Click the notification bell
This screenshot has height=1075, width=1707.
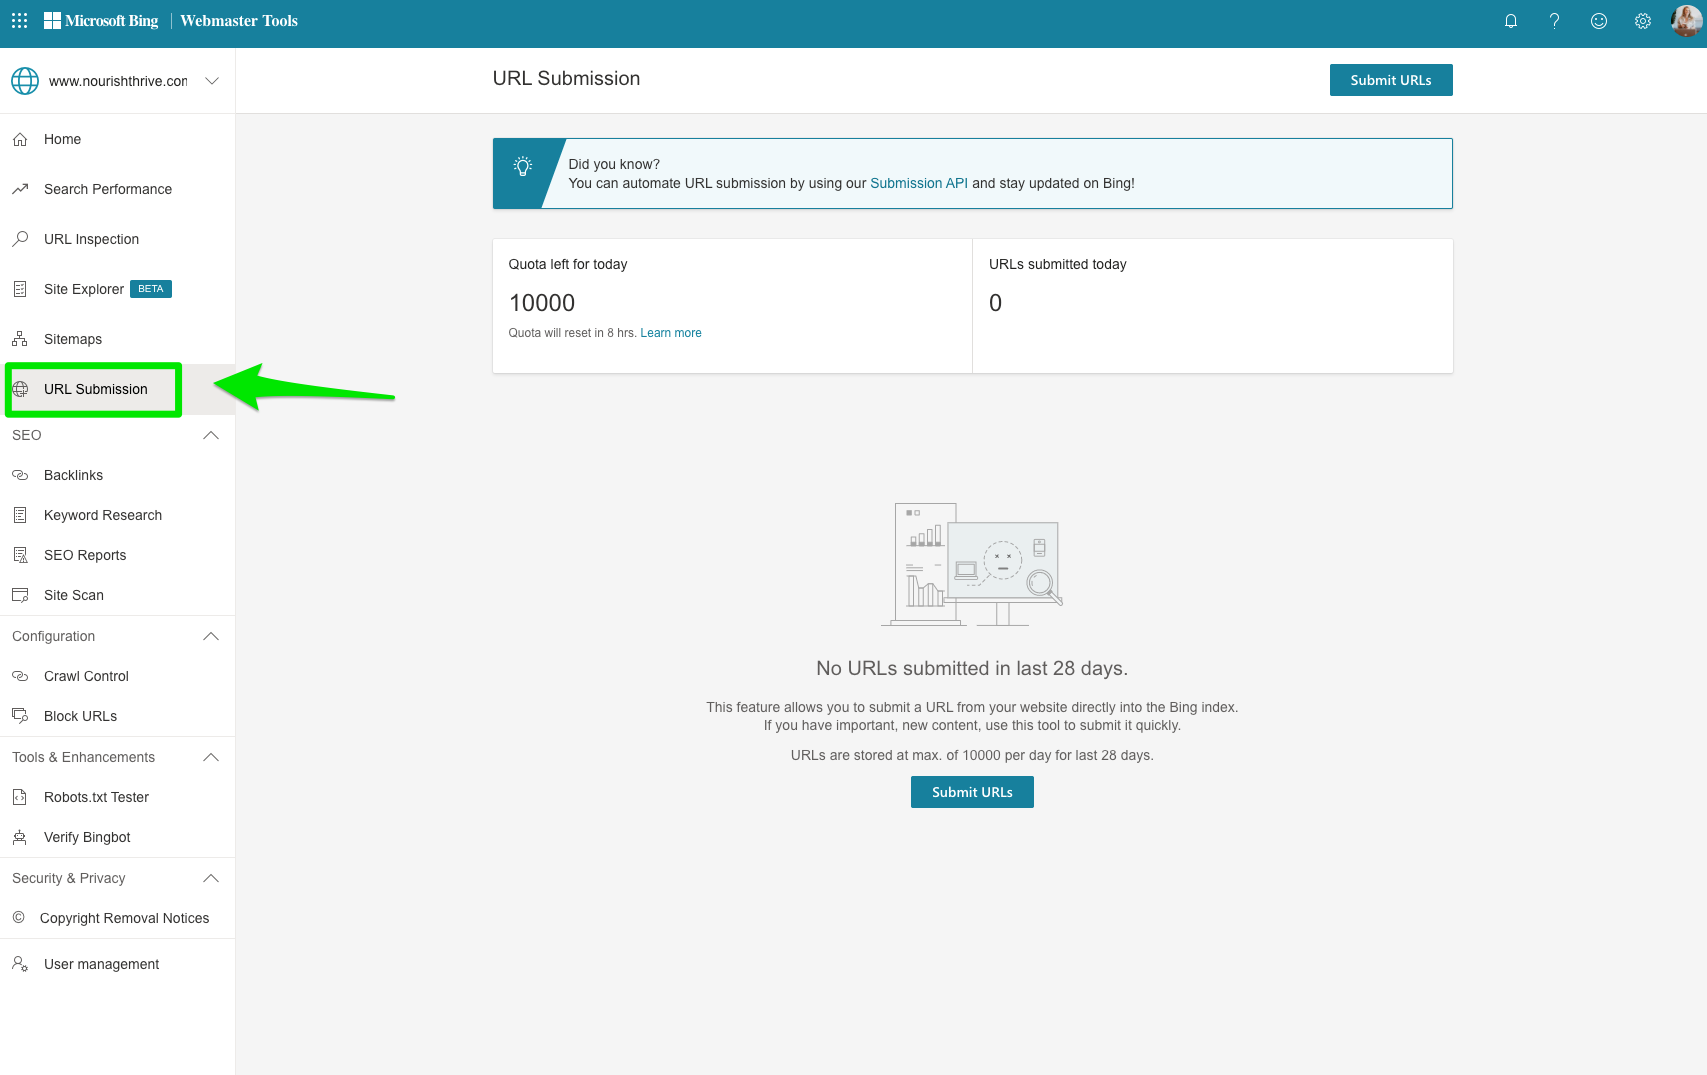click(x=1511, y=20)
